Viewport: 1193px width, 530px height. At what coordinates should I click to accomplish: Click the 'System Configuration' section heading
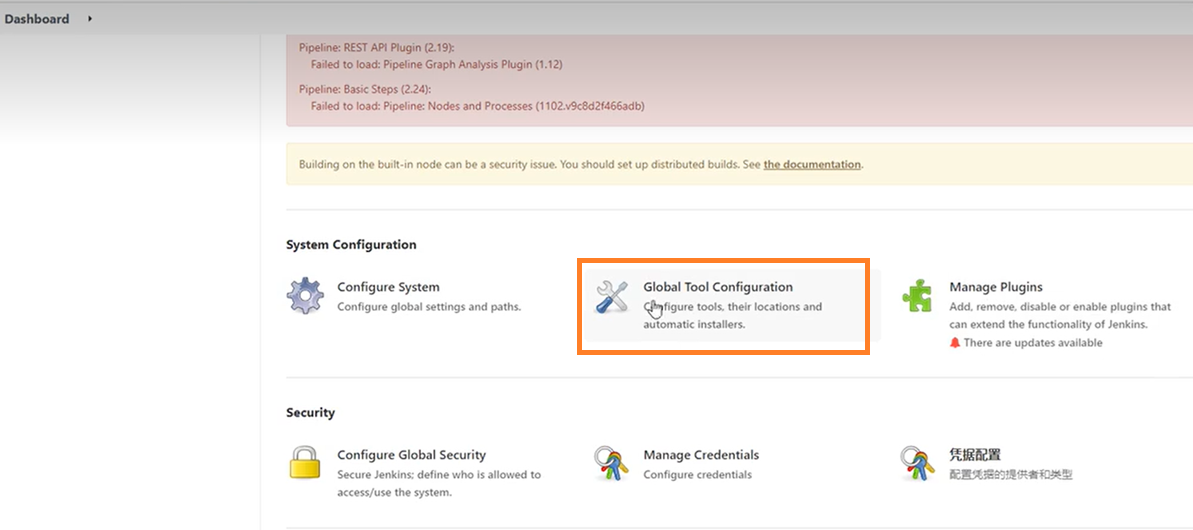point(352,245)
